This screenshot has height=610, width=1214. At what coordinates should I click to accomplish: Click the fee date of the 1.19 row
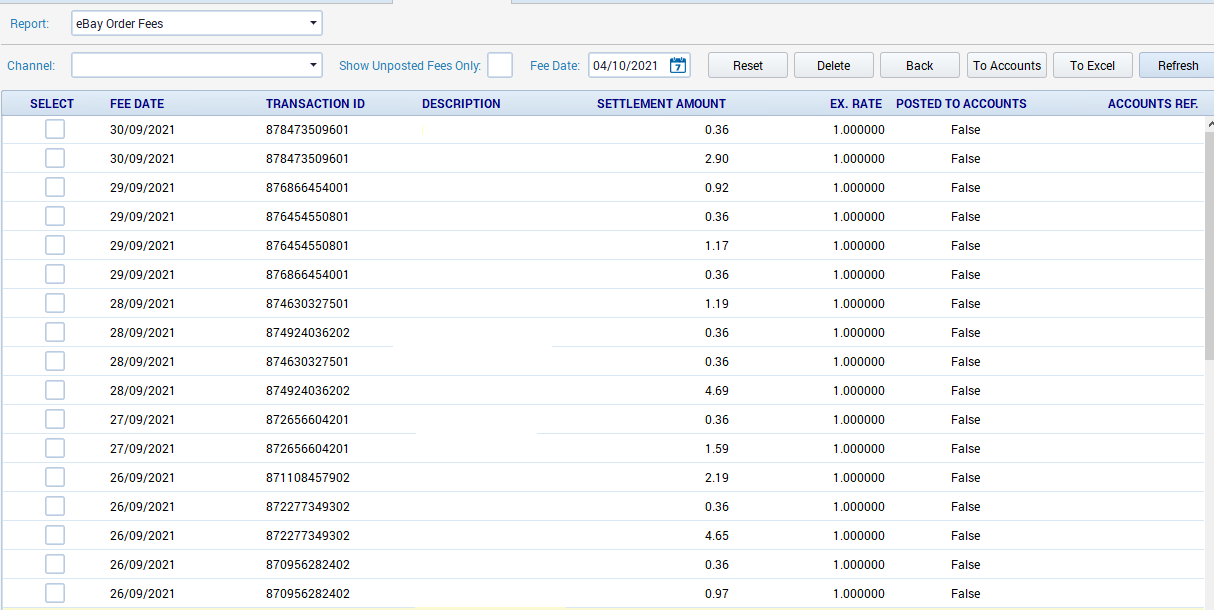click(x=142, y=304)
